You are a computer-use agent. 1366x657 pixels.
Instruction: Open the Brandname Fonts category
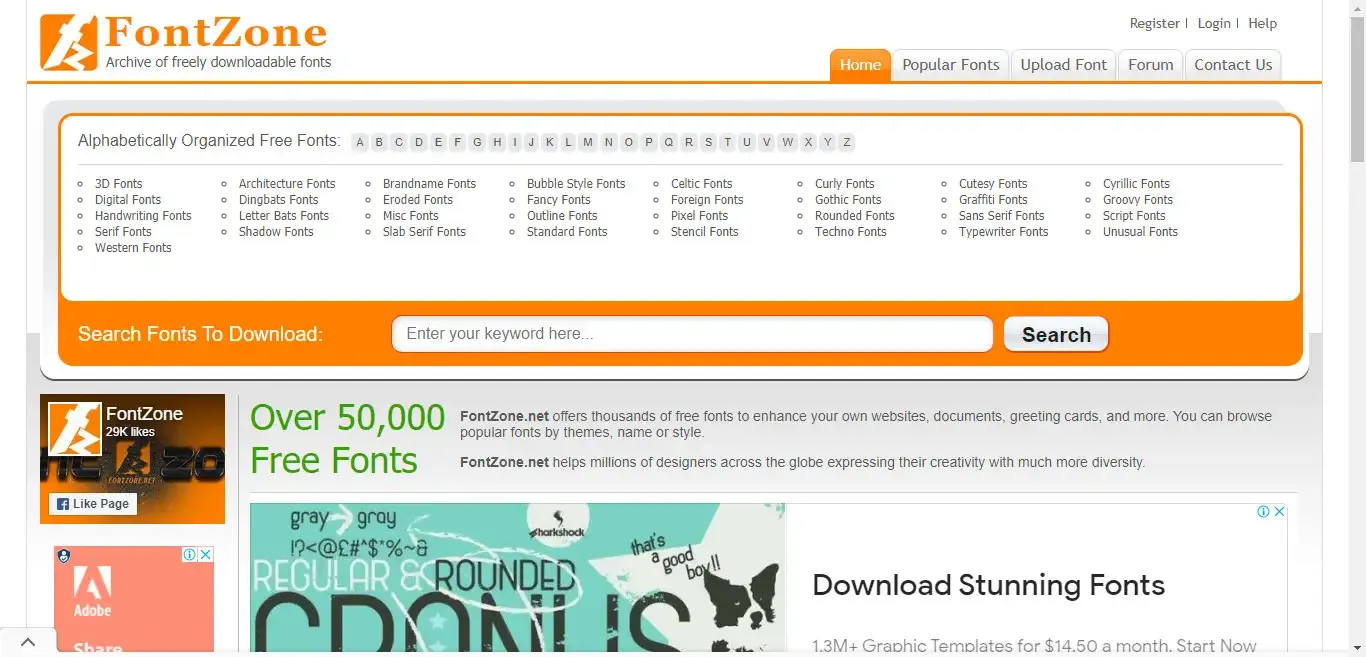(x=429, y=184)
